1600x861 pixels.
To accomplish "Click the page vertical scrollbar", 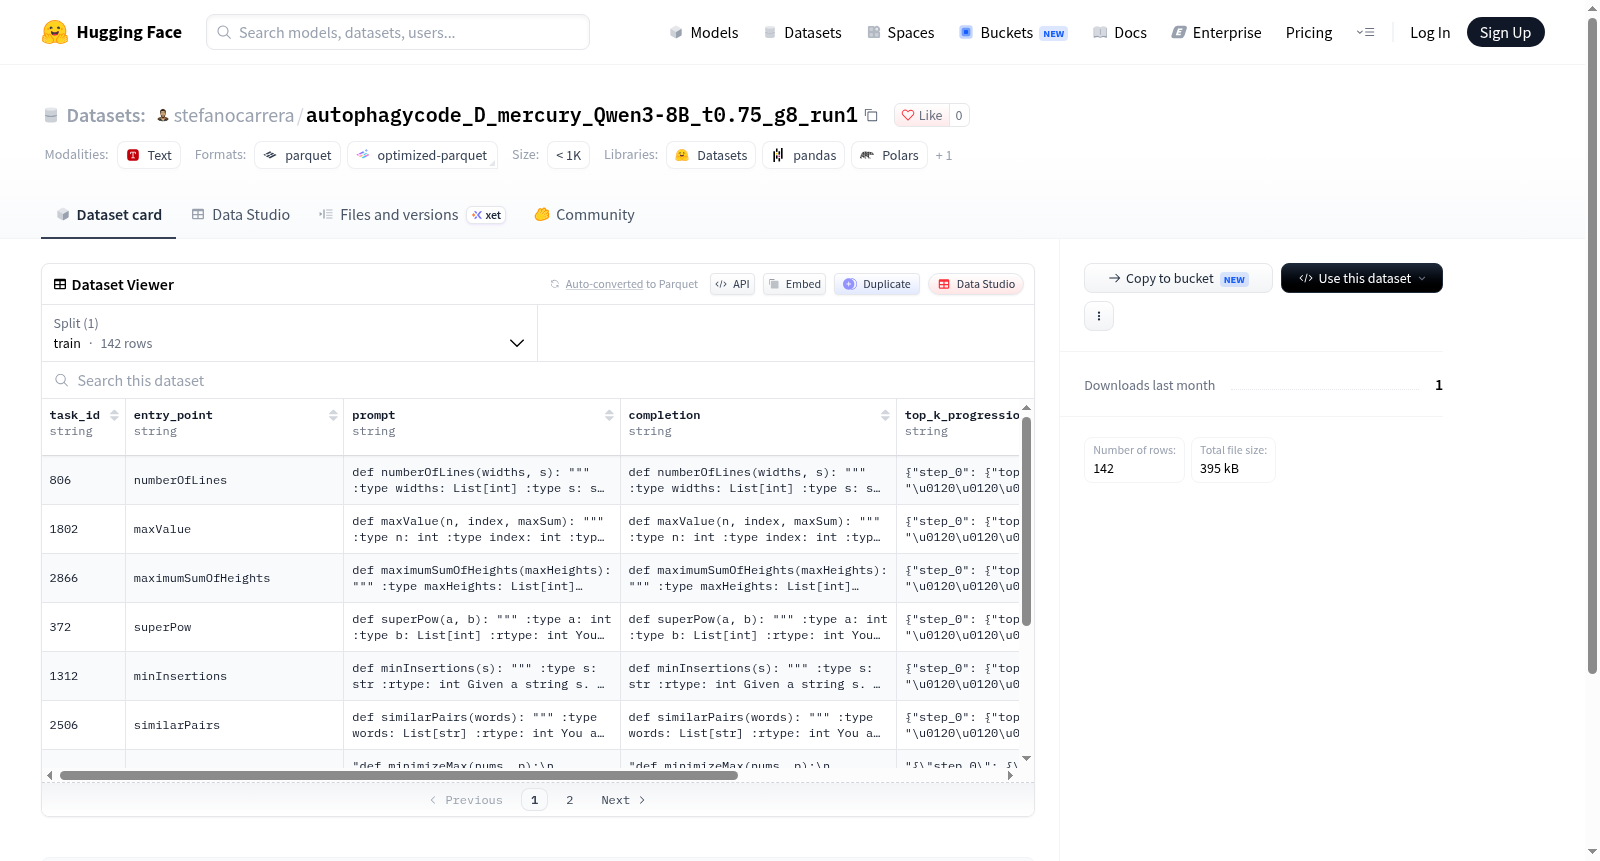I will coord(1593,345).
